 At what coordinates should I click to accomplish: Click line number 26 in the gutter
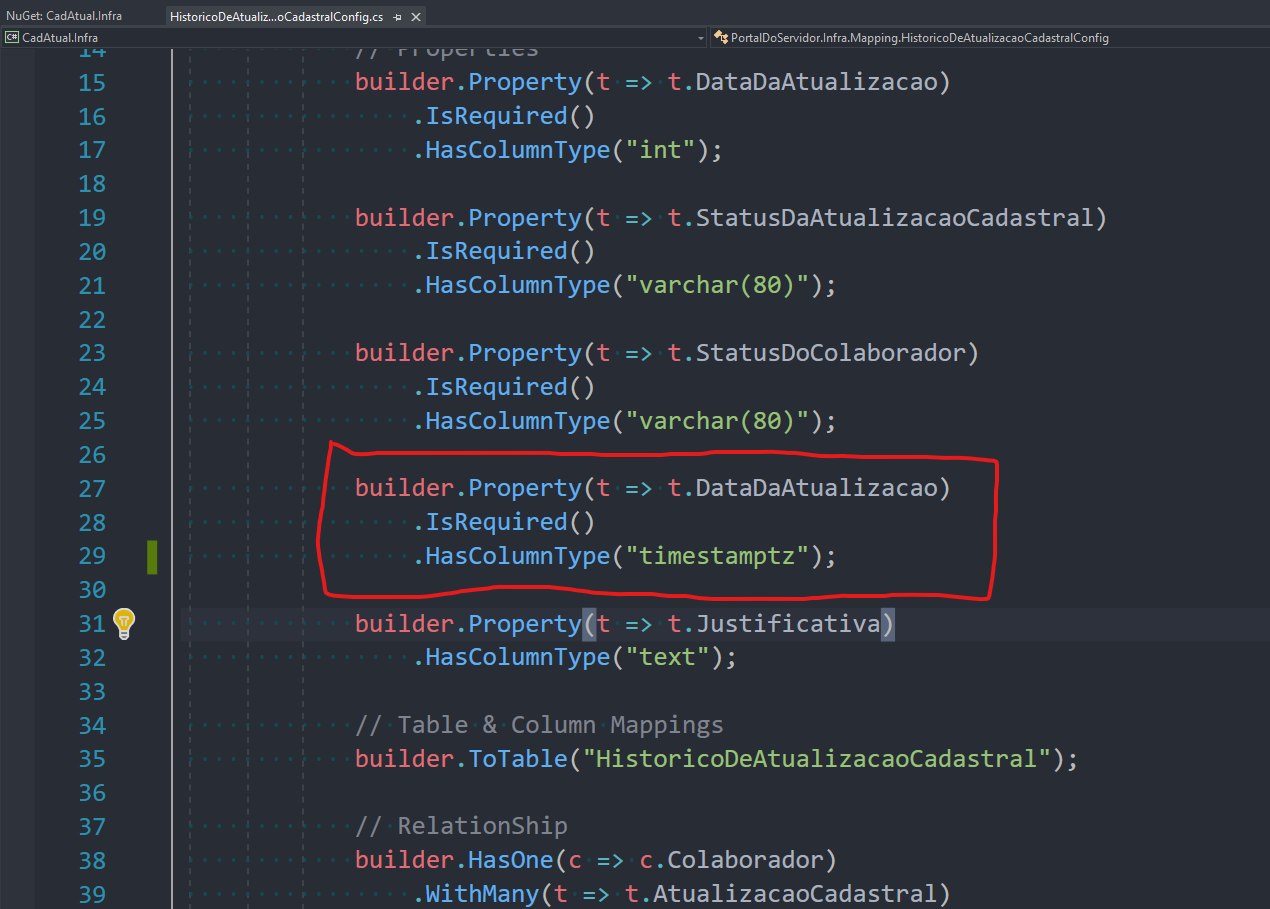[92, 455]
